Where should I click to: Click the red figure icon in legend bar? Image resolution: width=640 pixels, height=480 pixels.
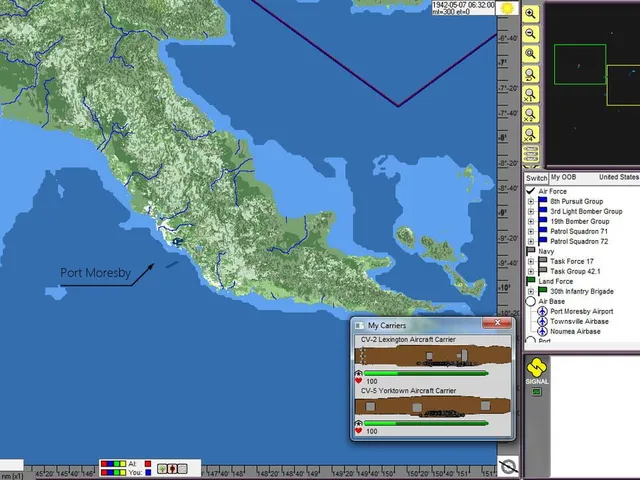click(x=172, y=469)
